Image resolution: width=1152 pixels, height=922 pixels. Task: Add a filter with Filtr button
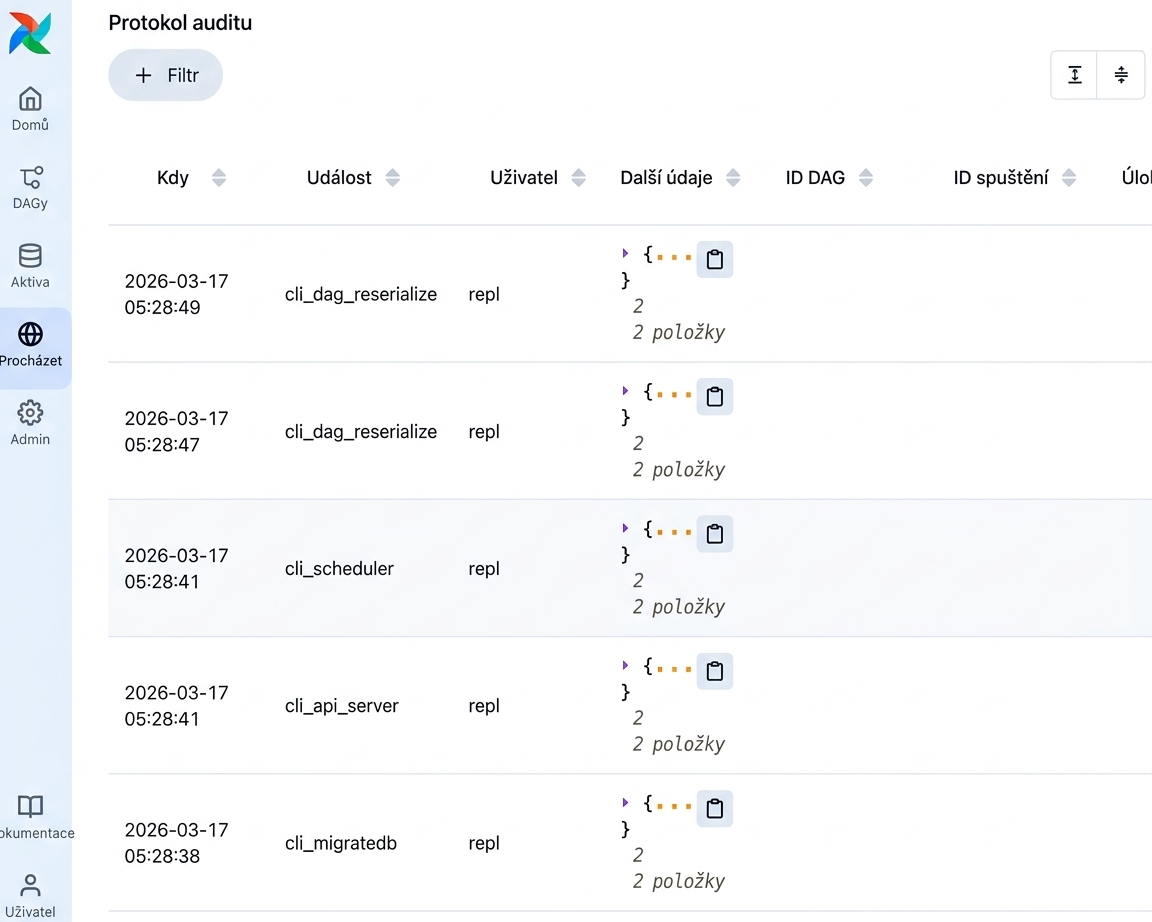pos(165,75)
